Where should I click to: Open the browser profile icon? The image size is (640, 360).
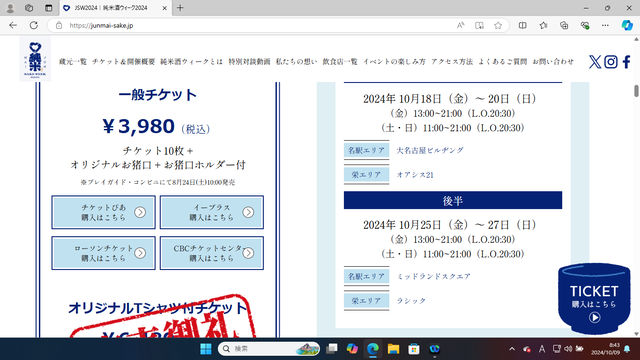point(10,8)
